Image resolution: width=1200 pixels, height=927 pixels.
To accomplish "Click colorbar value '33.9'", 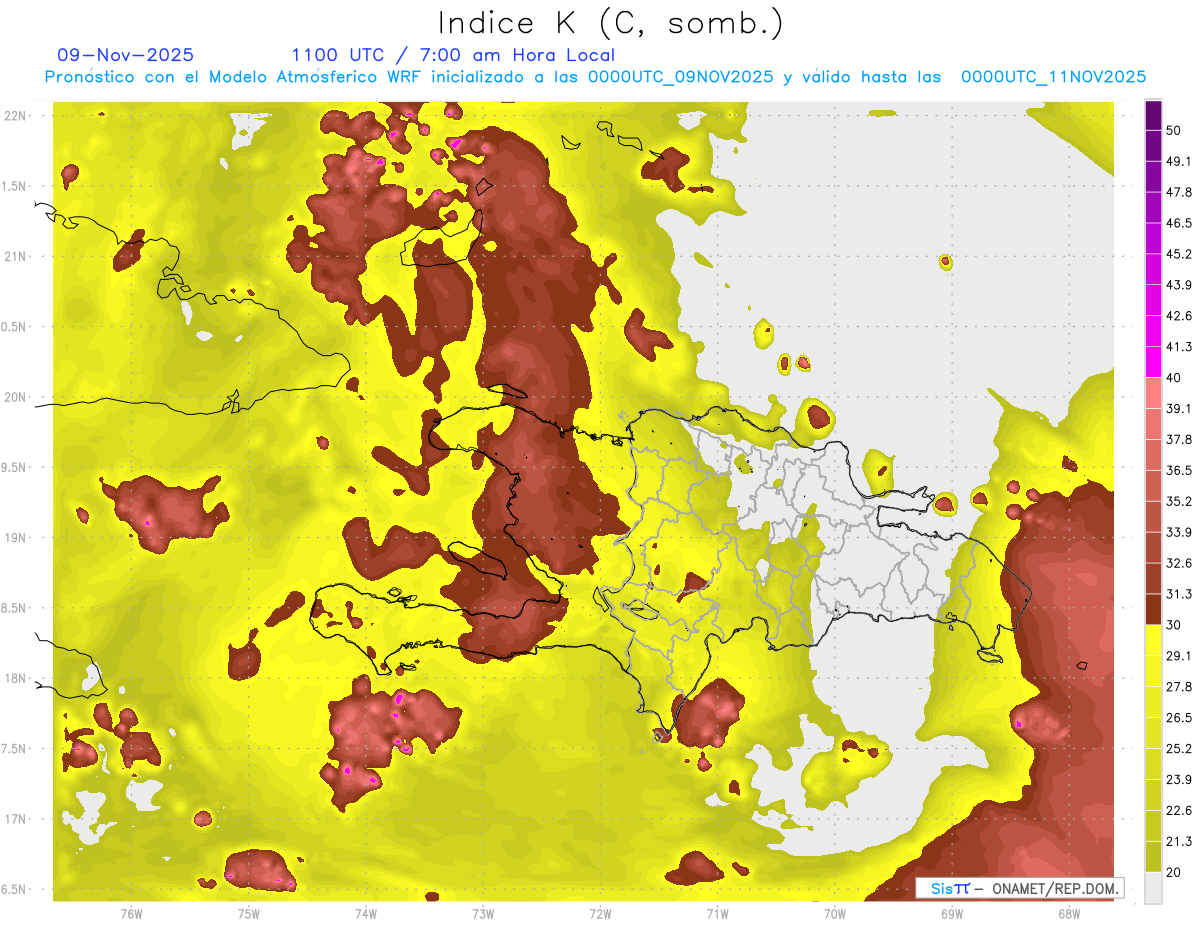I will tap(1179, 532).
